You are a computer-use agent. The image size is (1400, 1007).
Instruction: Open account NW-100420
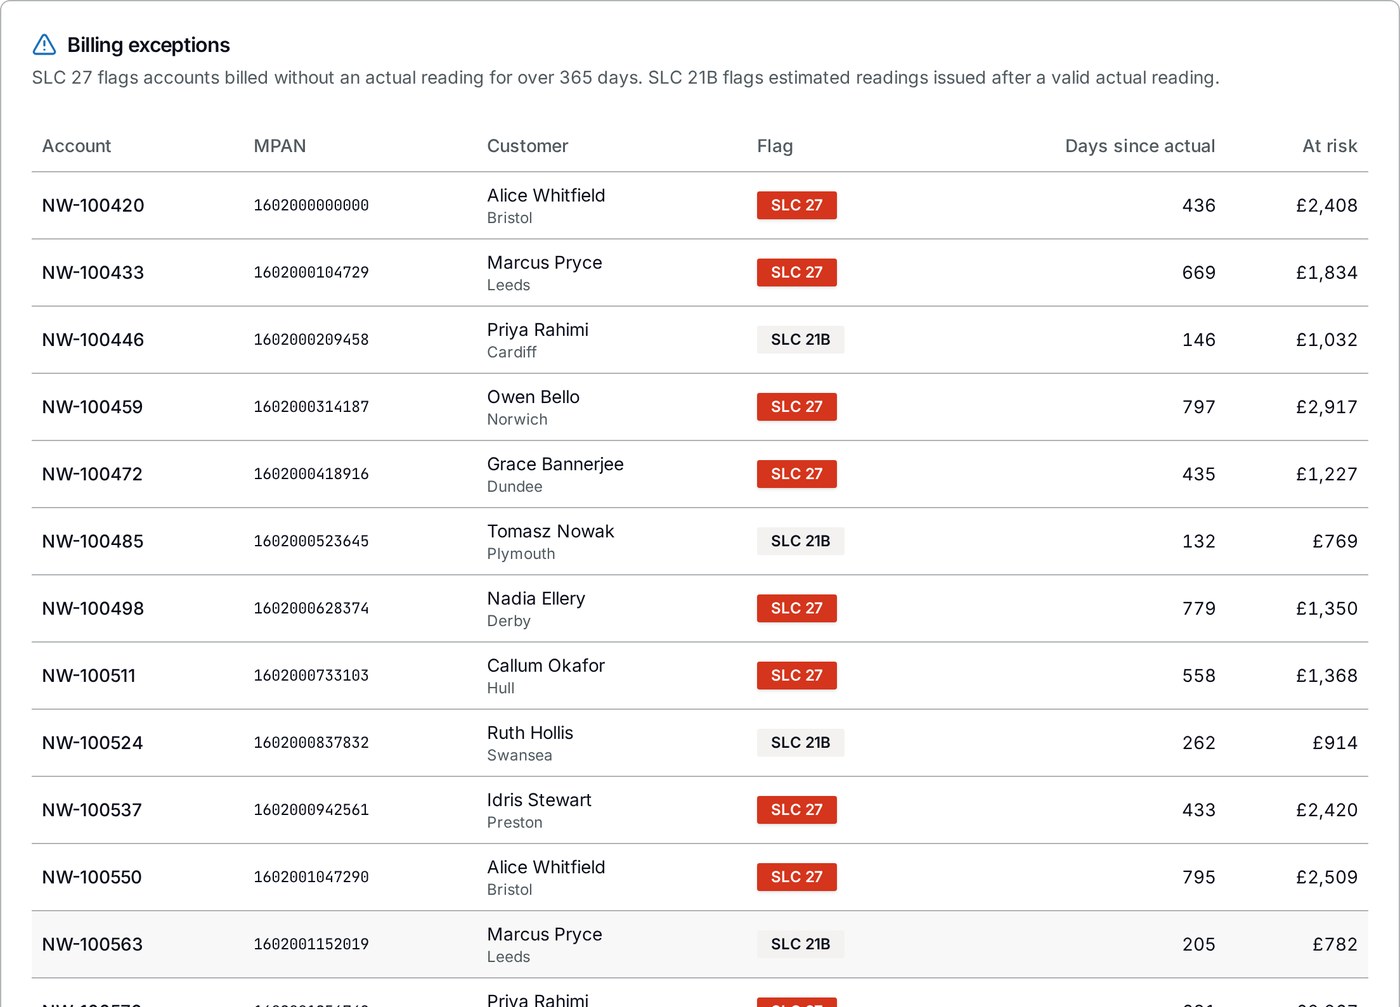coord(93,205)
